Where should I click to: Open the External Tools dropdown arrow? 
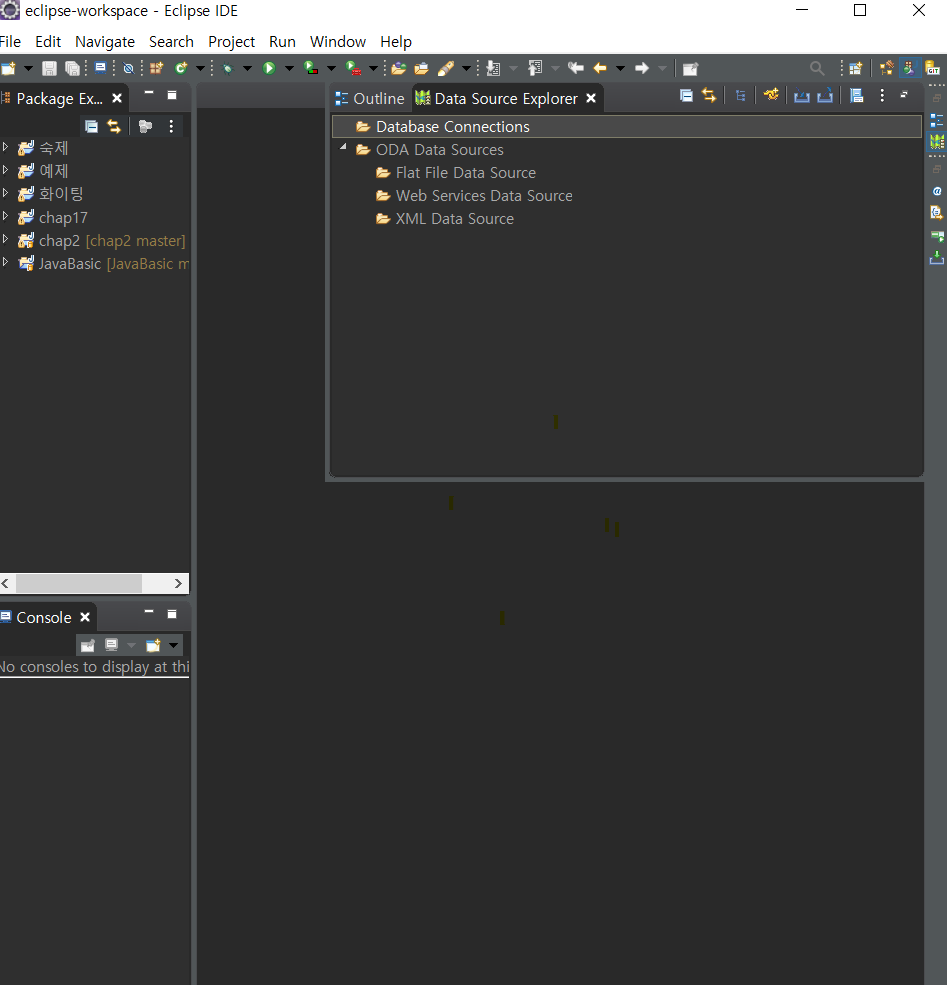coord(373,68)
